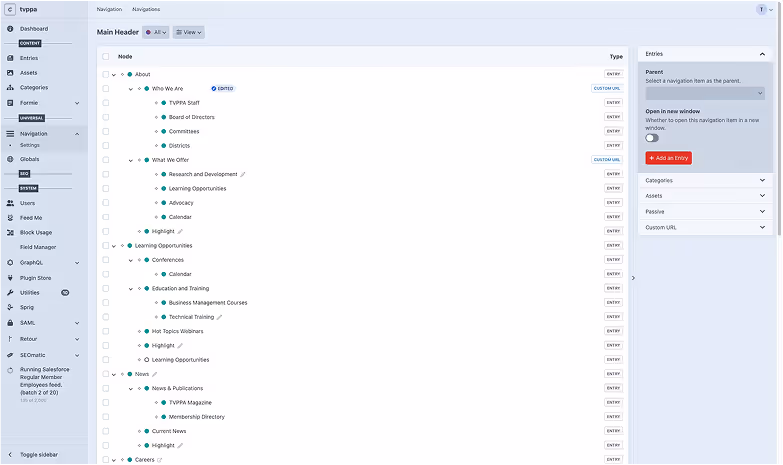This screenshot has height=465, width=783.
Task: Open the Business Management Courses node
Action: point(208,303)
